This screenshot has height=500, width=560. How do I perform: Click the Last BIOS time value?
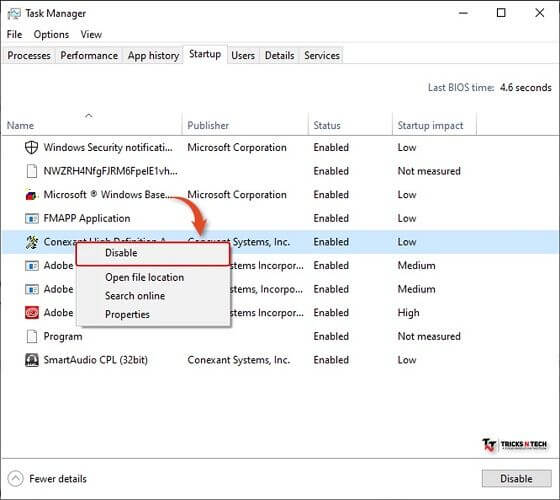(x=525, y=88)
